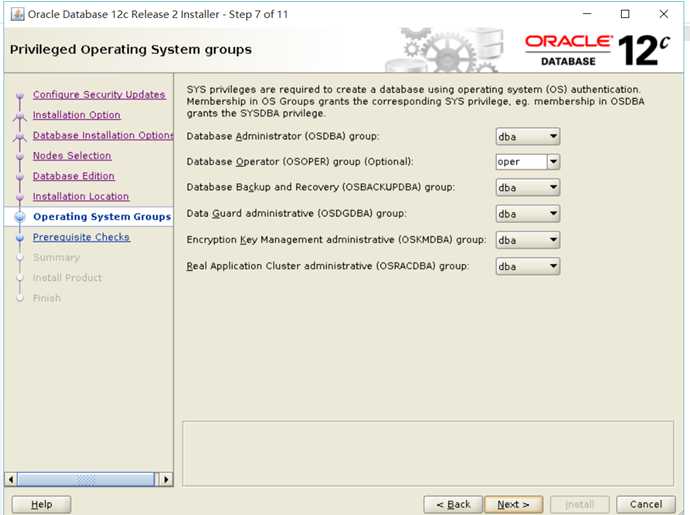Go to Database Installation Options step
The width and height of the screenshot is (690, 515).
(x=103, y=135)
